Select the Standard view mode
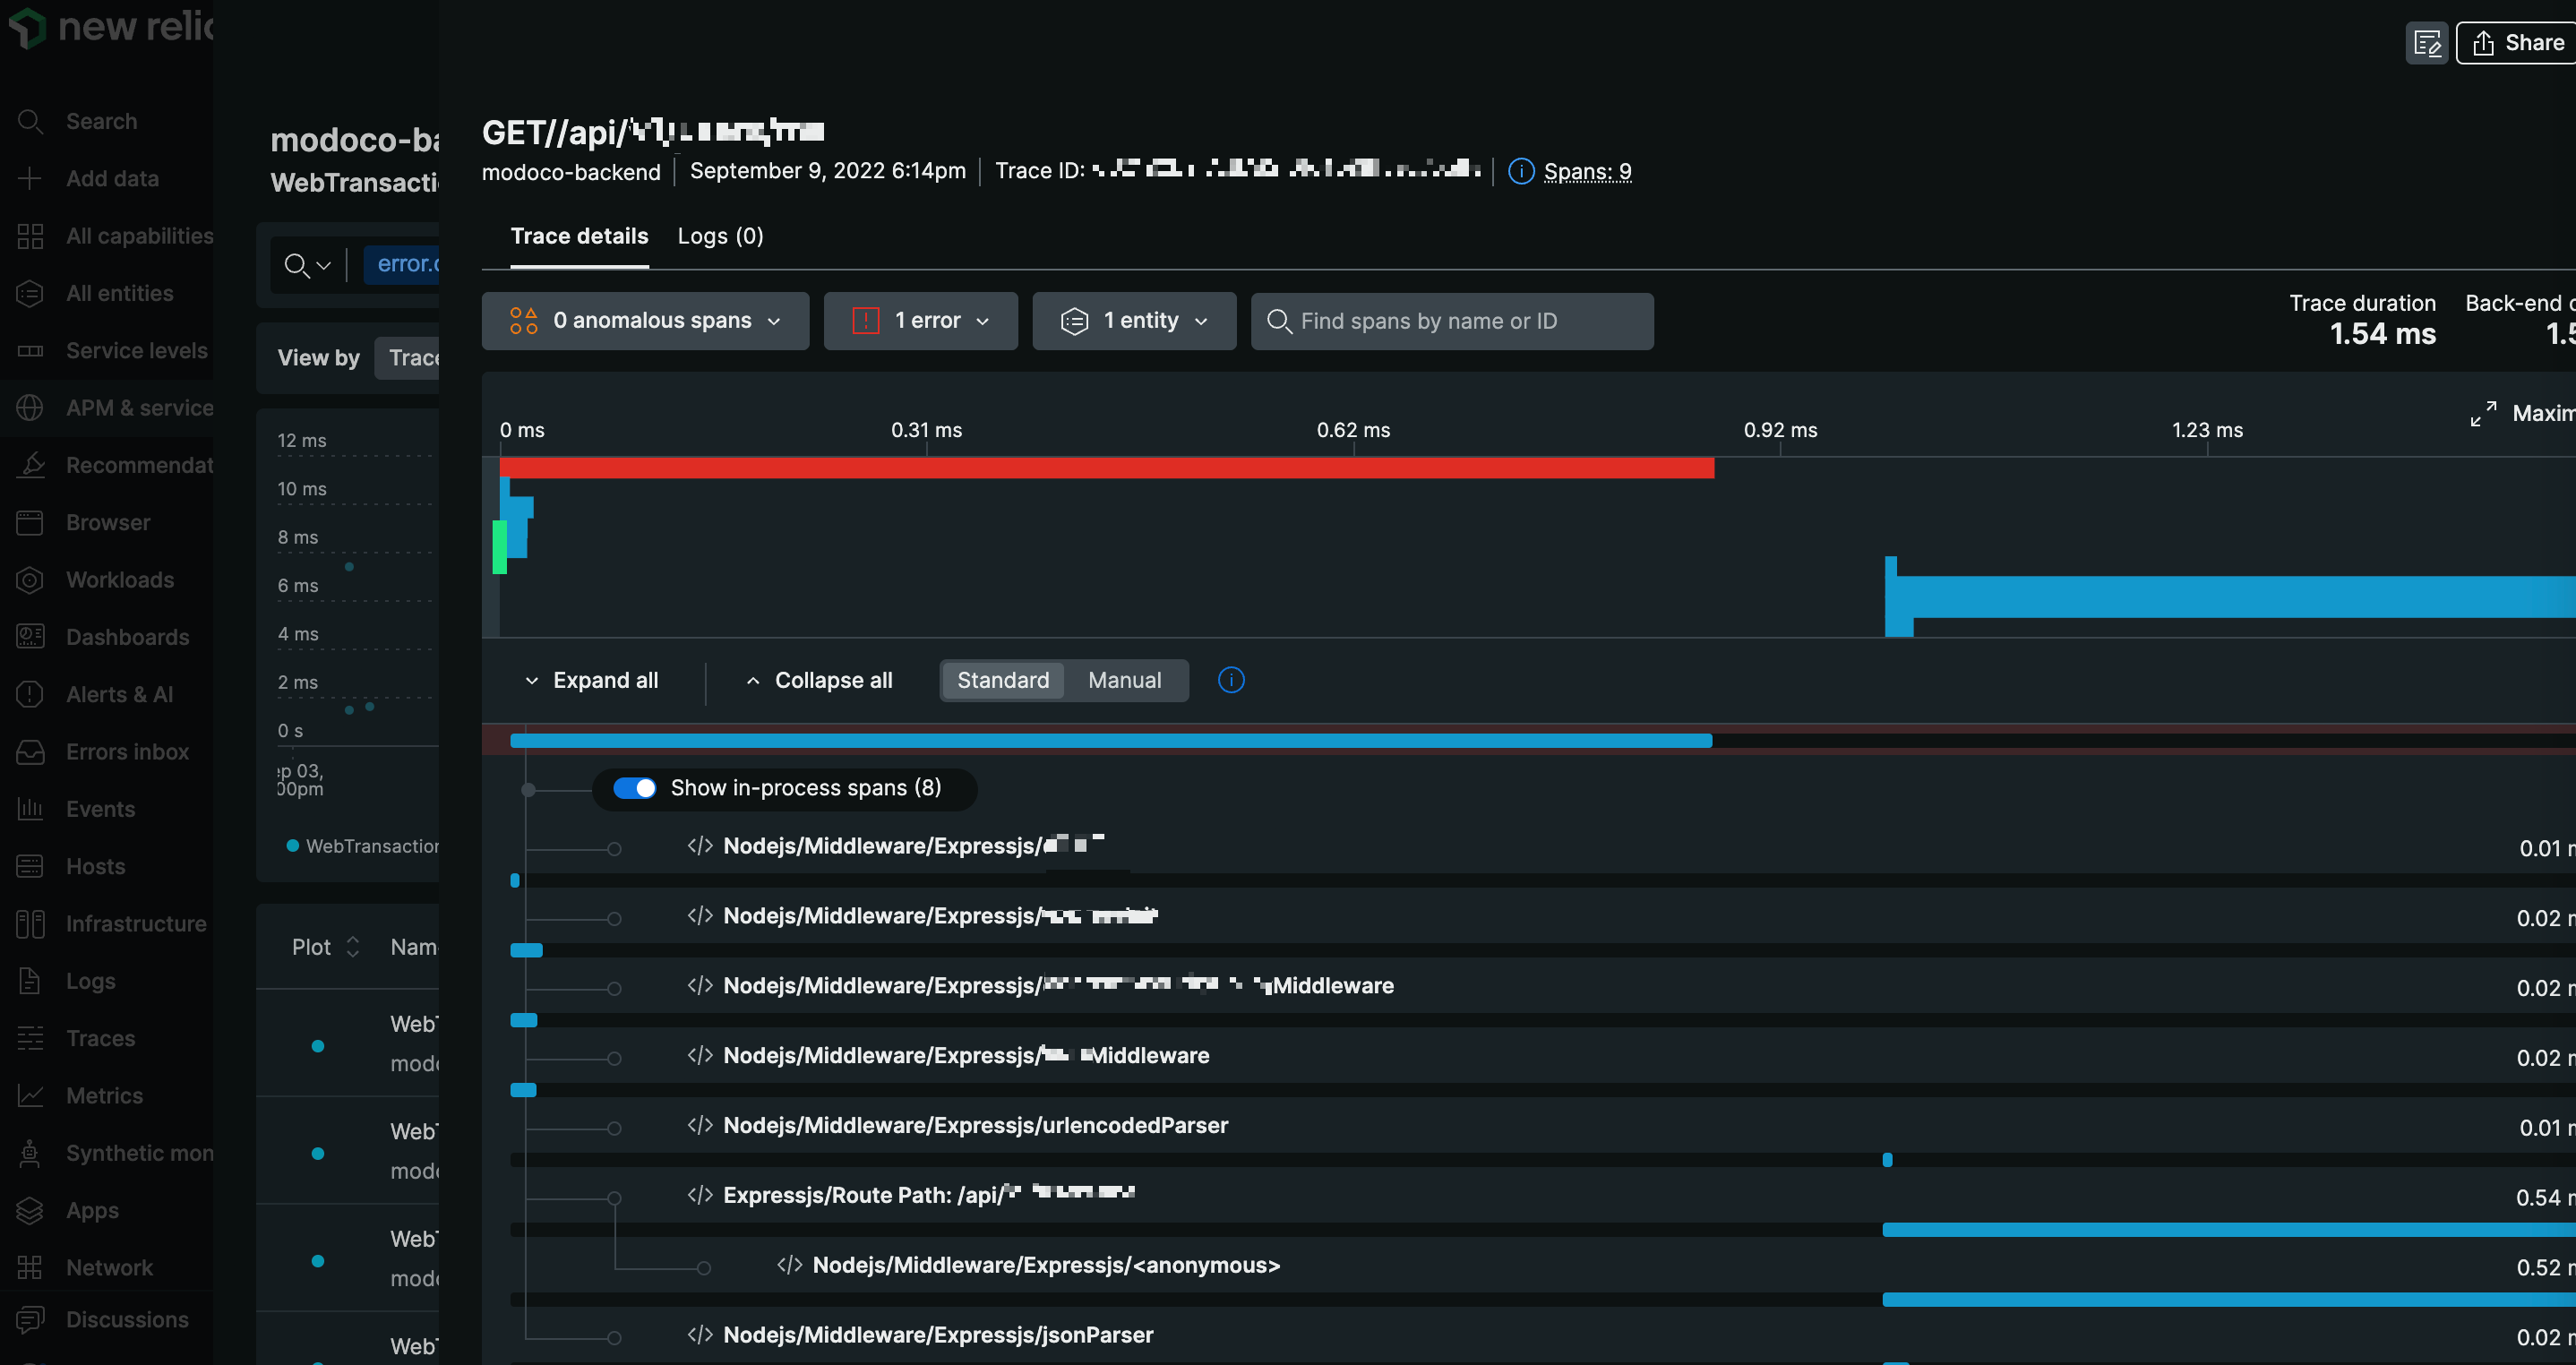 point(1002,680)
